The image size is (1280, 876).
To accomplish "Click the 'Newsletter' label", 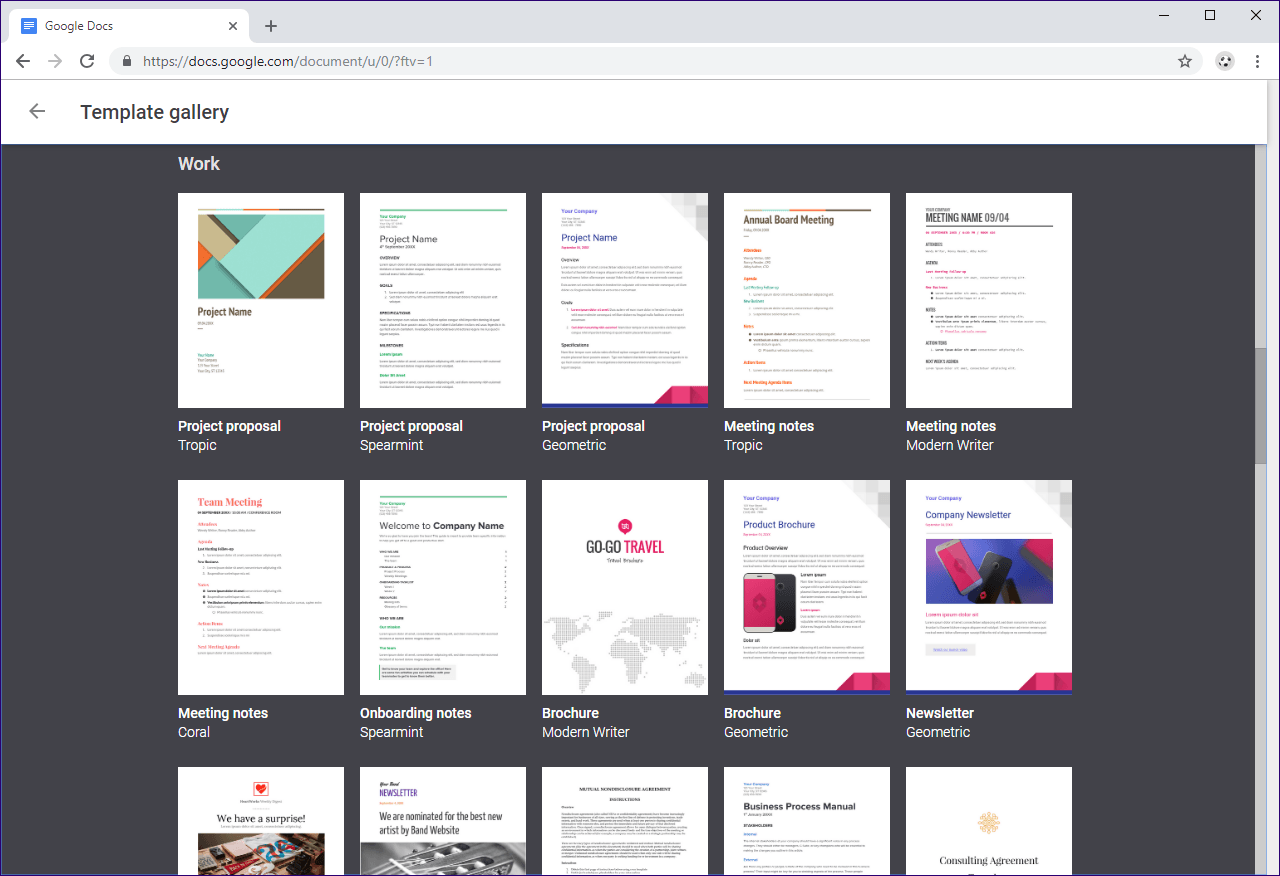I will click(940, 713).
